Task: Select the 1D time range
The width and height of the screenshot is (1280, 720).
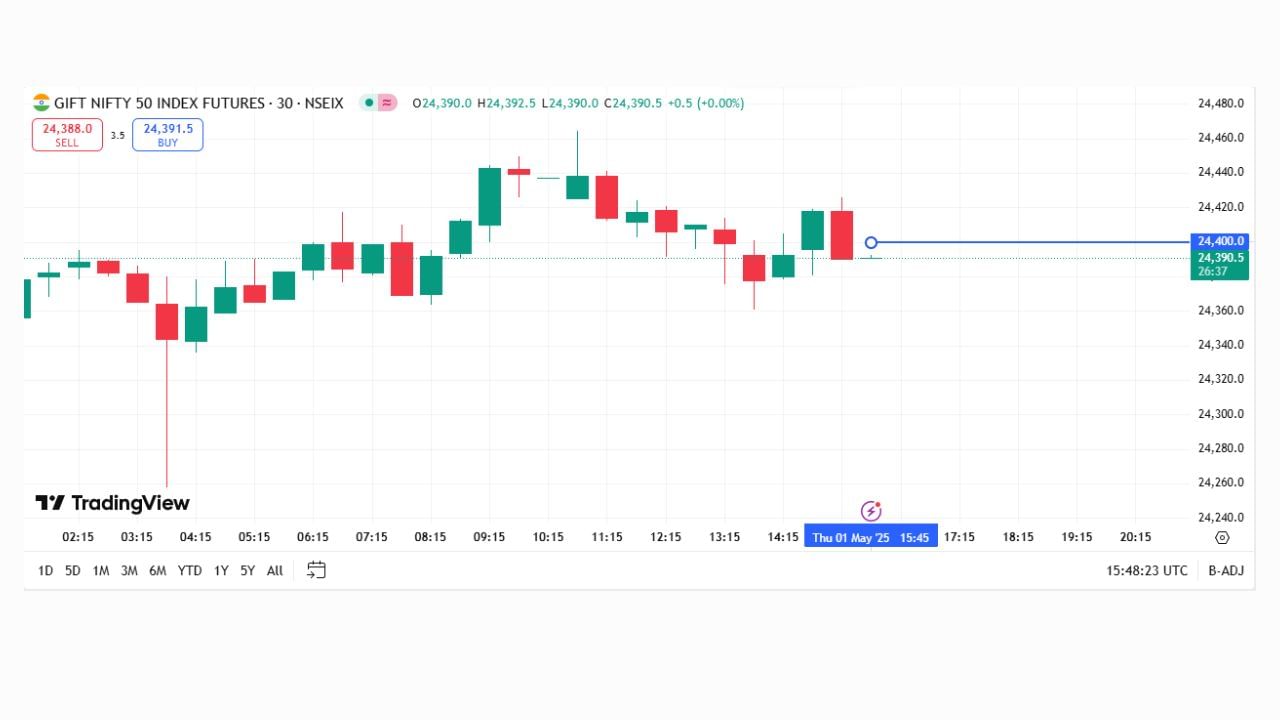Action: tap(45, 571)
